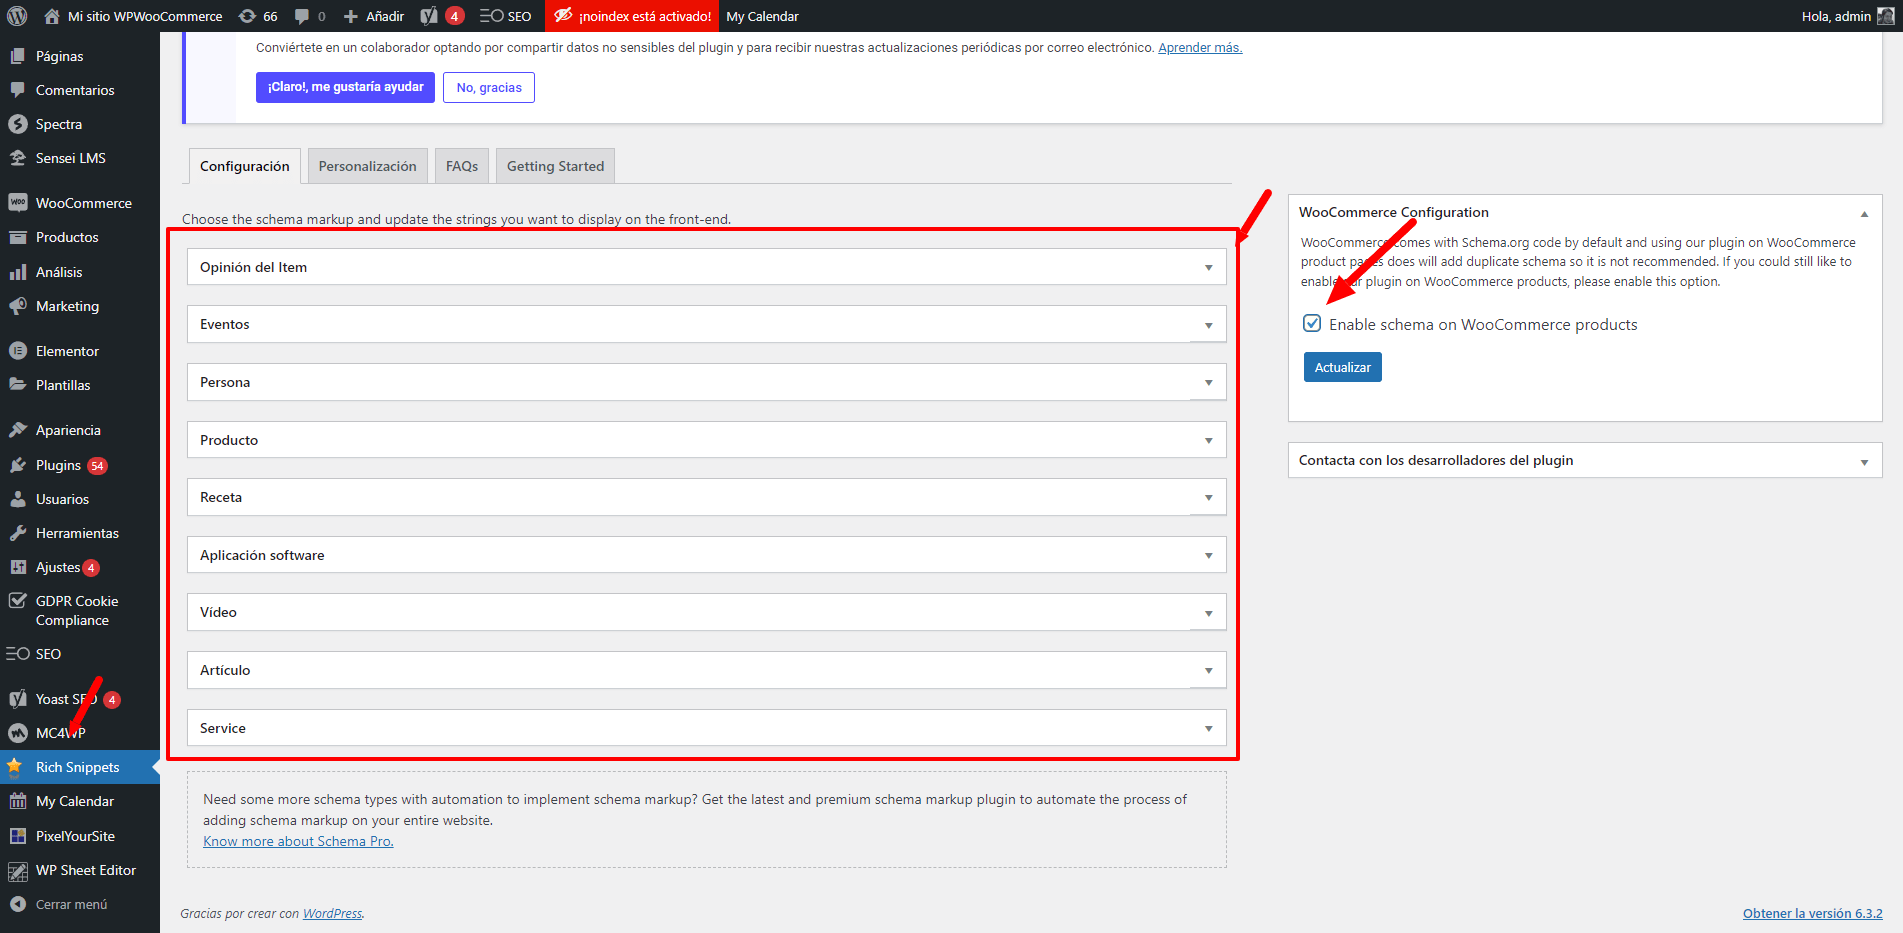Expand the Aplicación software section

click(x=707, y=555)
